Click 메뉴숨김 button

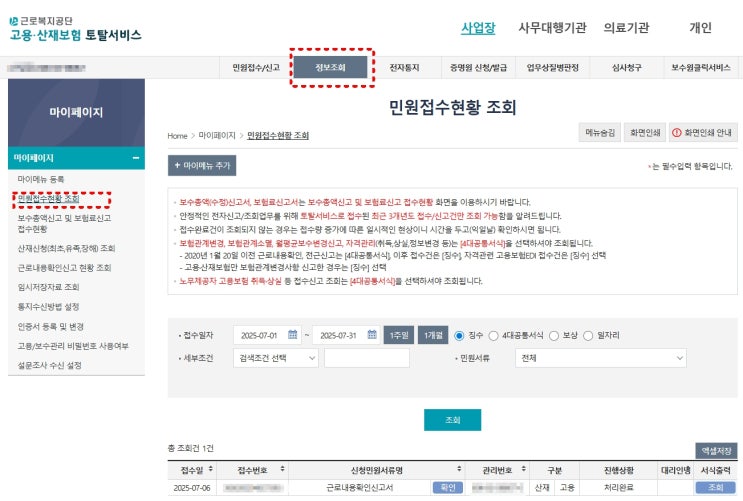599,132
